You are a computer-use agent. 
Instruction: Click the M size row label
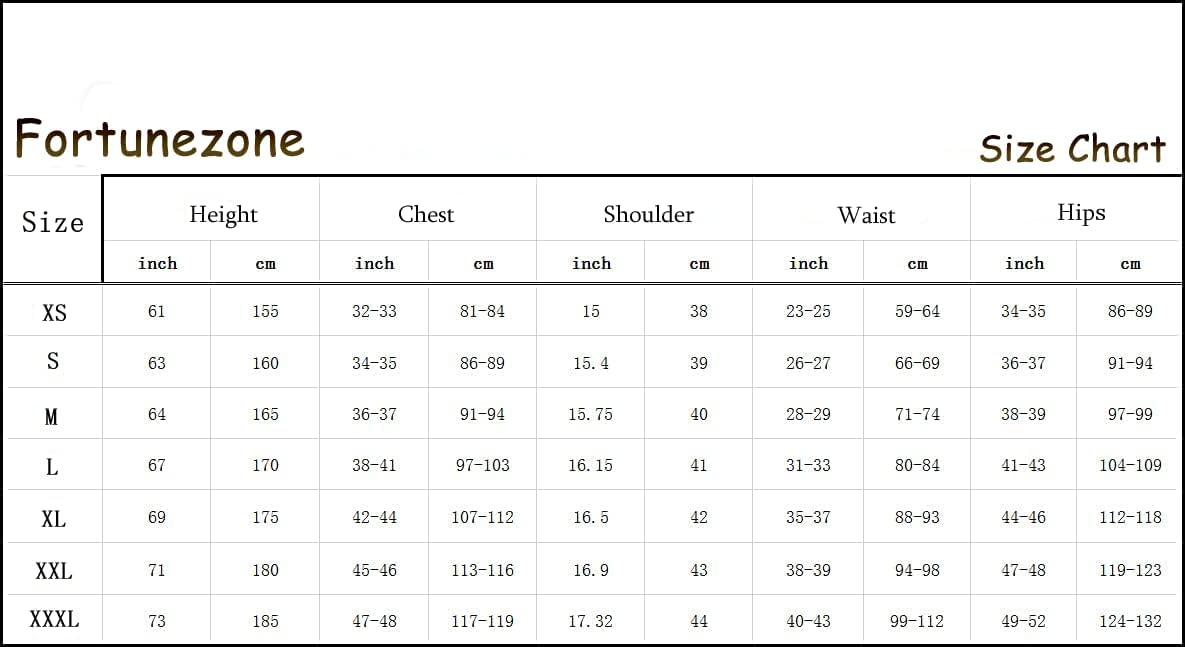tap(52, 415)
